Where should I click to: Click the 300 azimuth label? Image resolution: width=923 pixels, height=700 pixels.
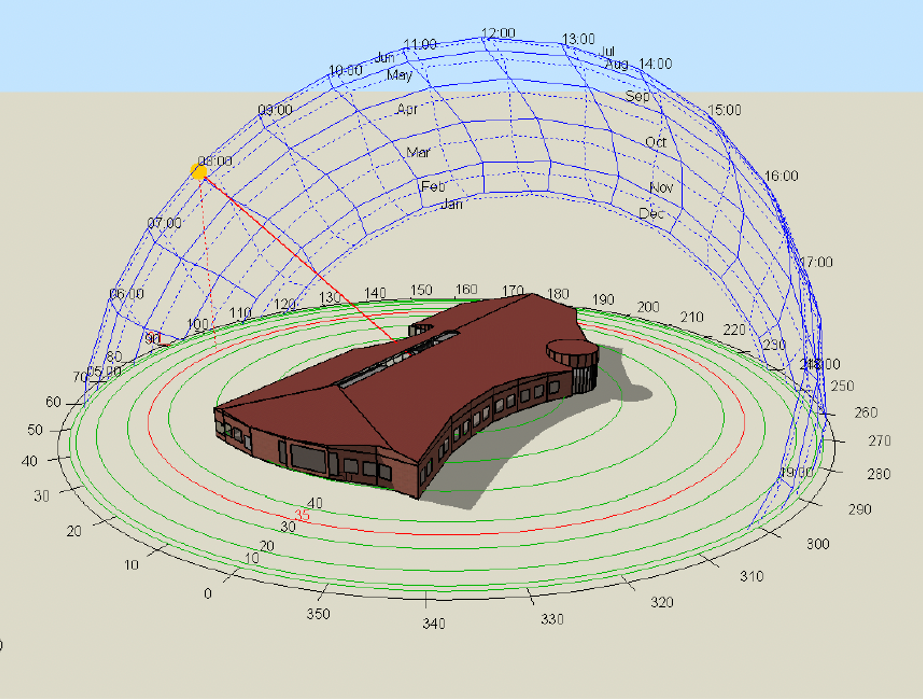(818, 544)
